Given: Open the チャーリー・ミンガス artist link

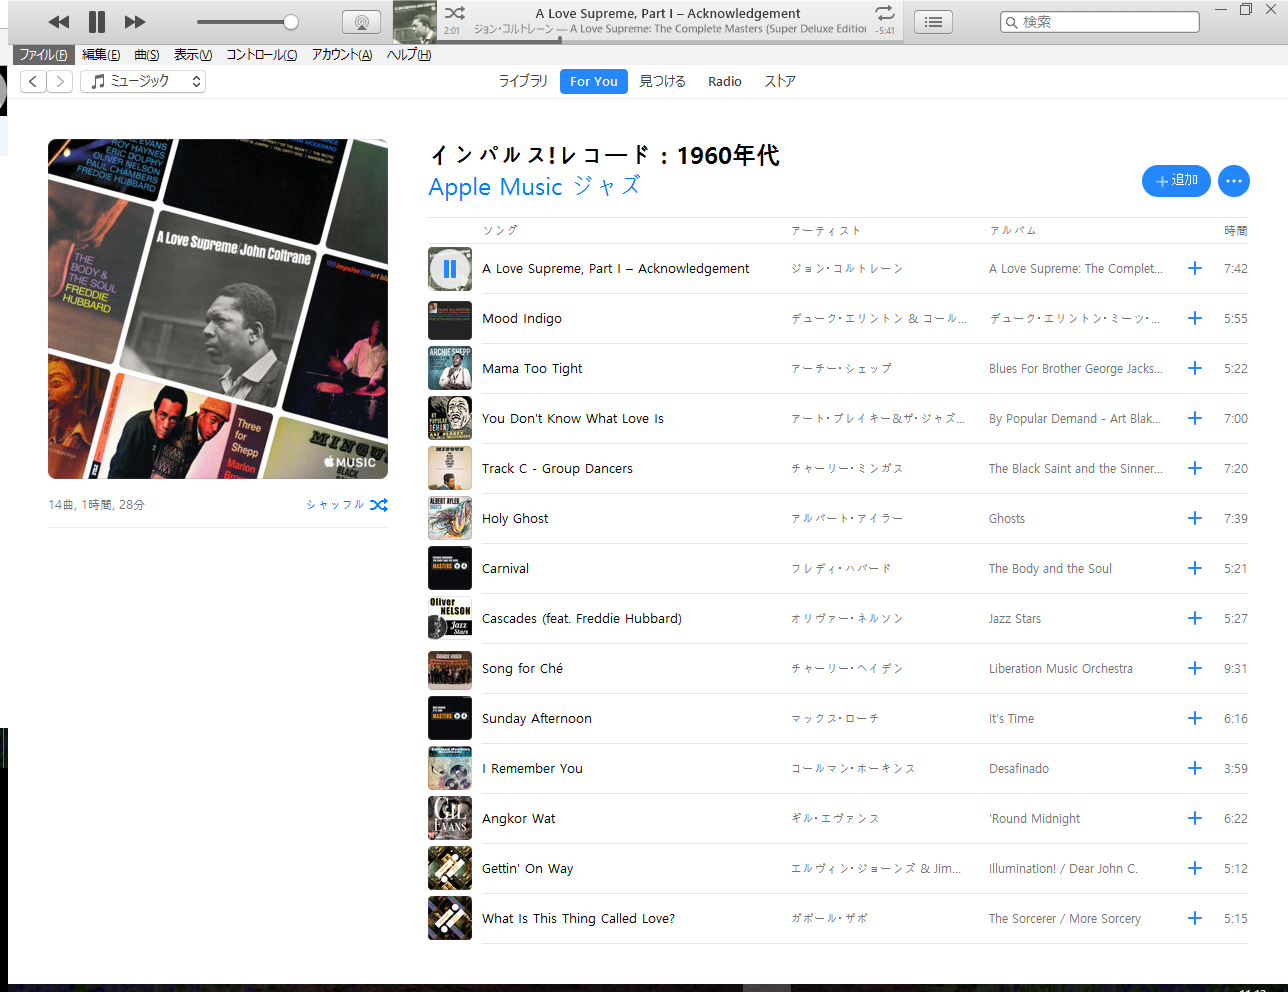Looking at the screenshot, I should pos(847,468).
